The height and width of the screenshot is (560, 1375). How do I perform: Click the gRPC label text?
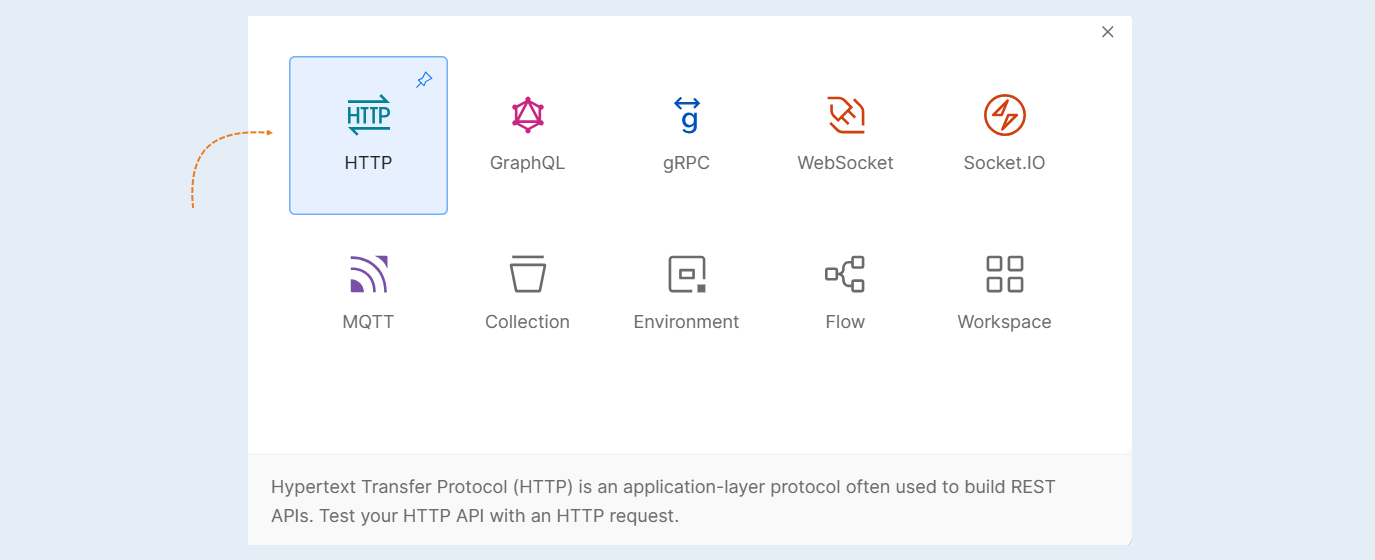point(686,163)
